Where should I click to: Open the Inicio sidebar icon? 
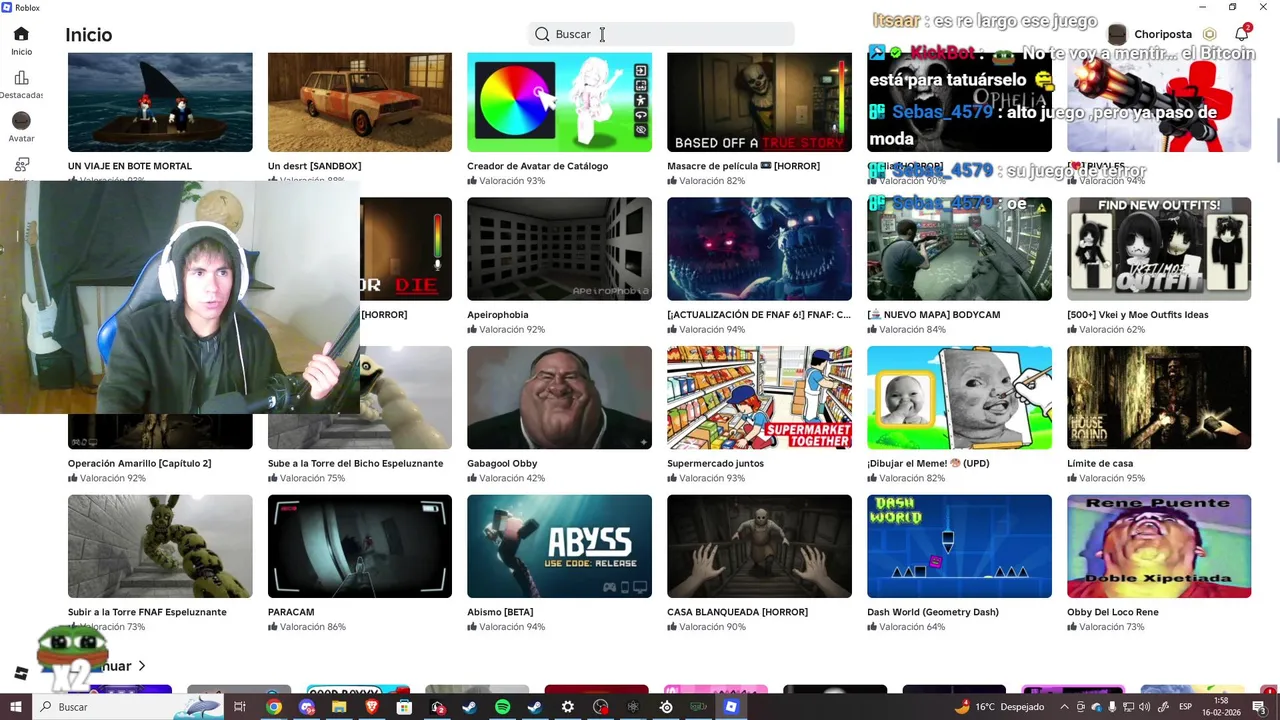pos(21,34)
